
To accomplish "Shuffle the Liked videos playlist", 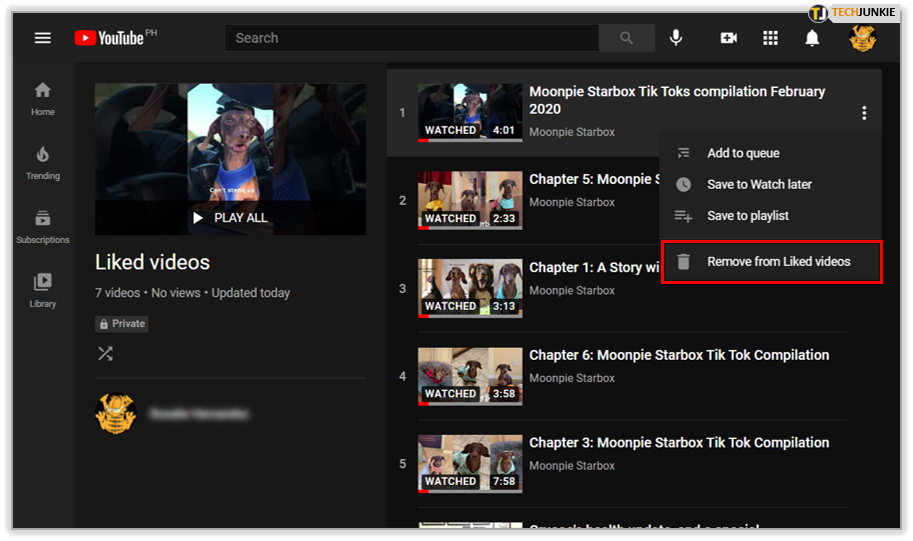I will point(105,353).
